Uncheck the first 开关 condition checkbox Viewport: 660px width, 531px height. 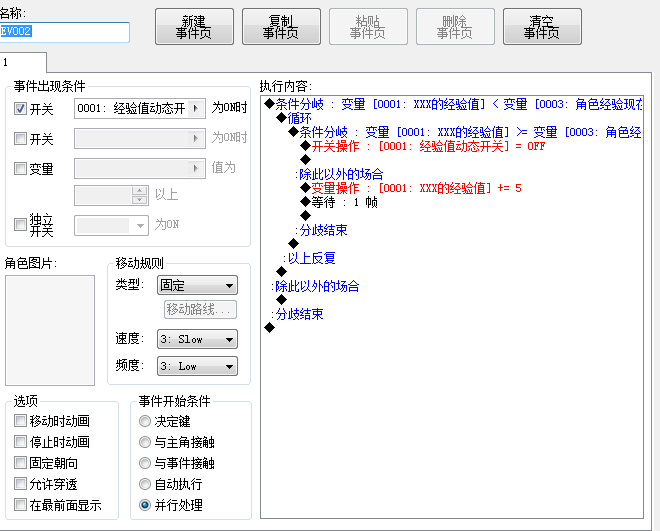tap(20, 109)
